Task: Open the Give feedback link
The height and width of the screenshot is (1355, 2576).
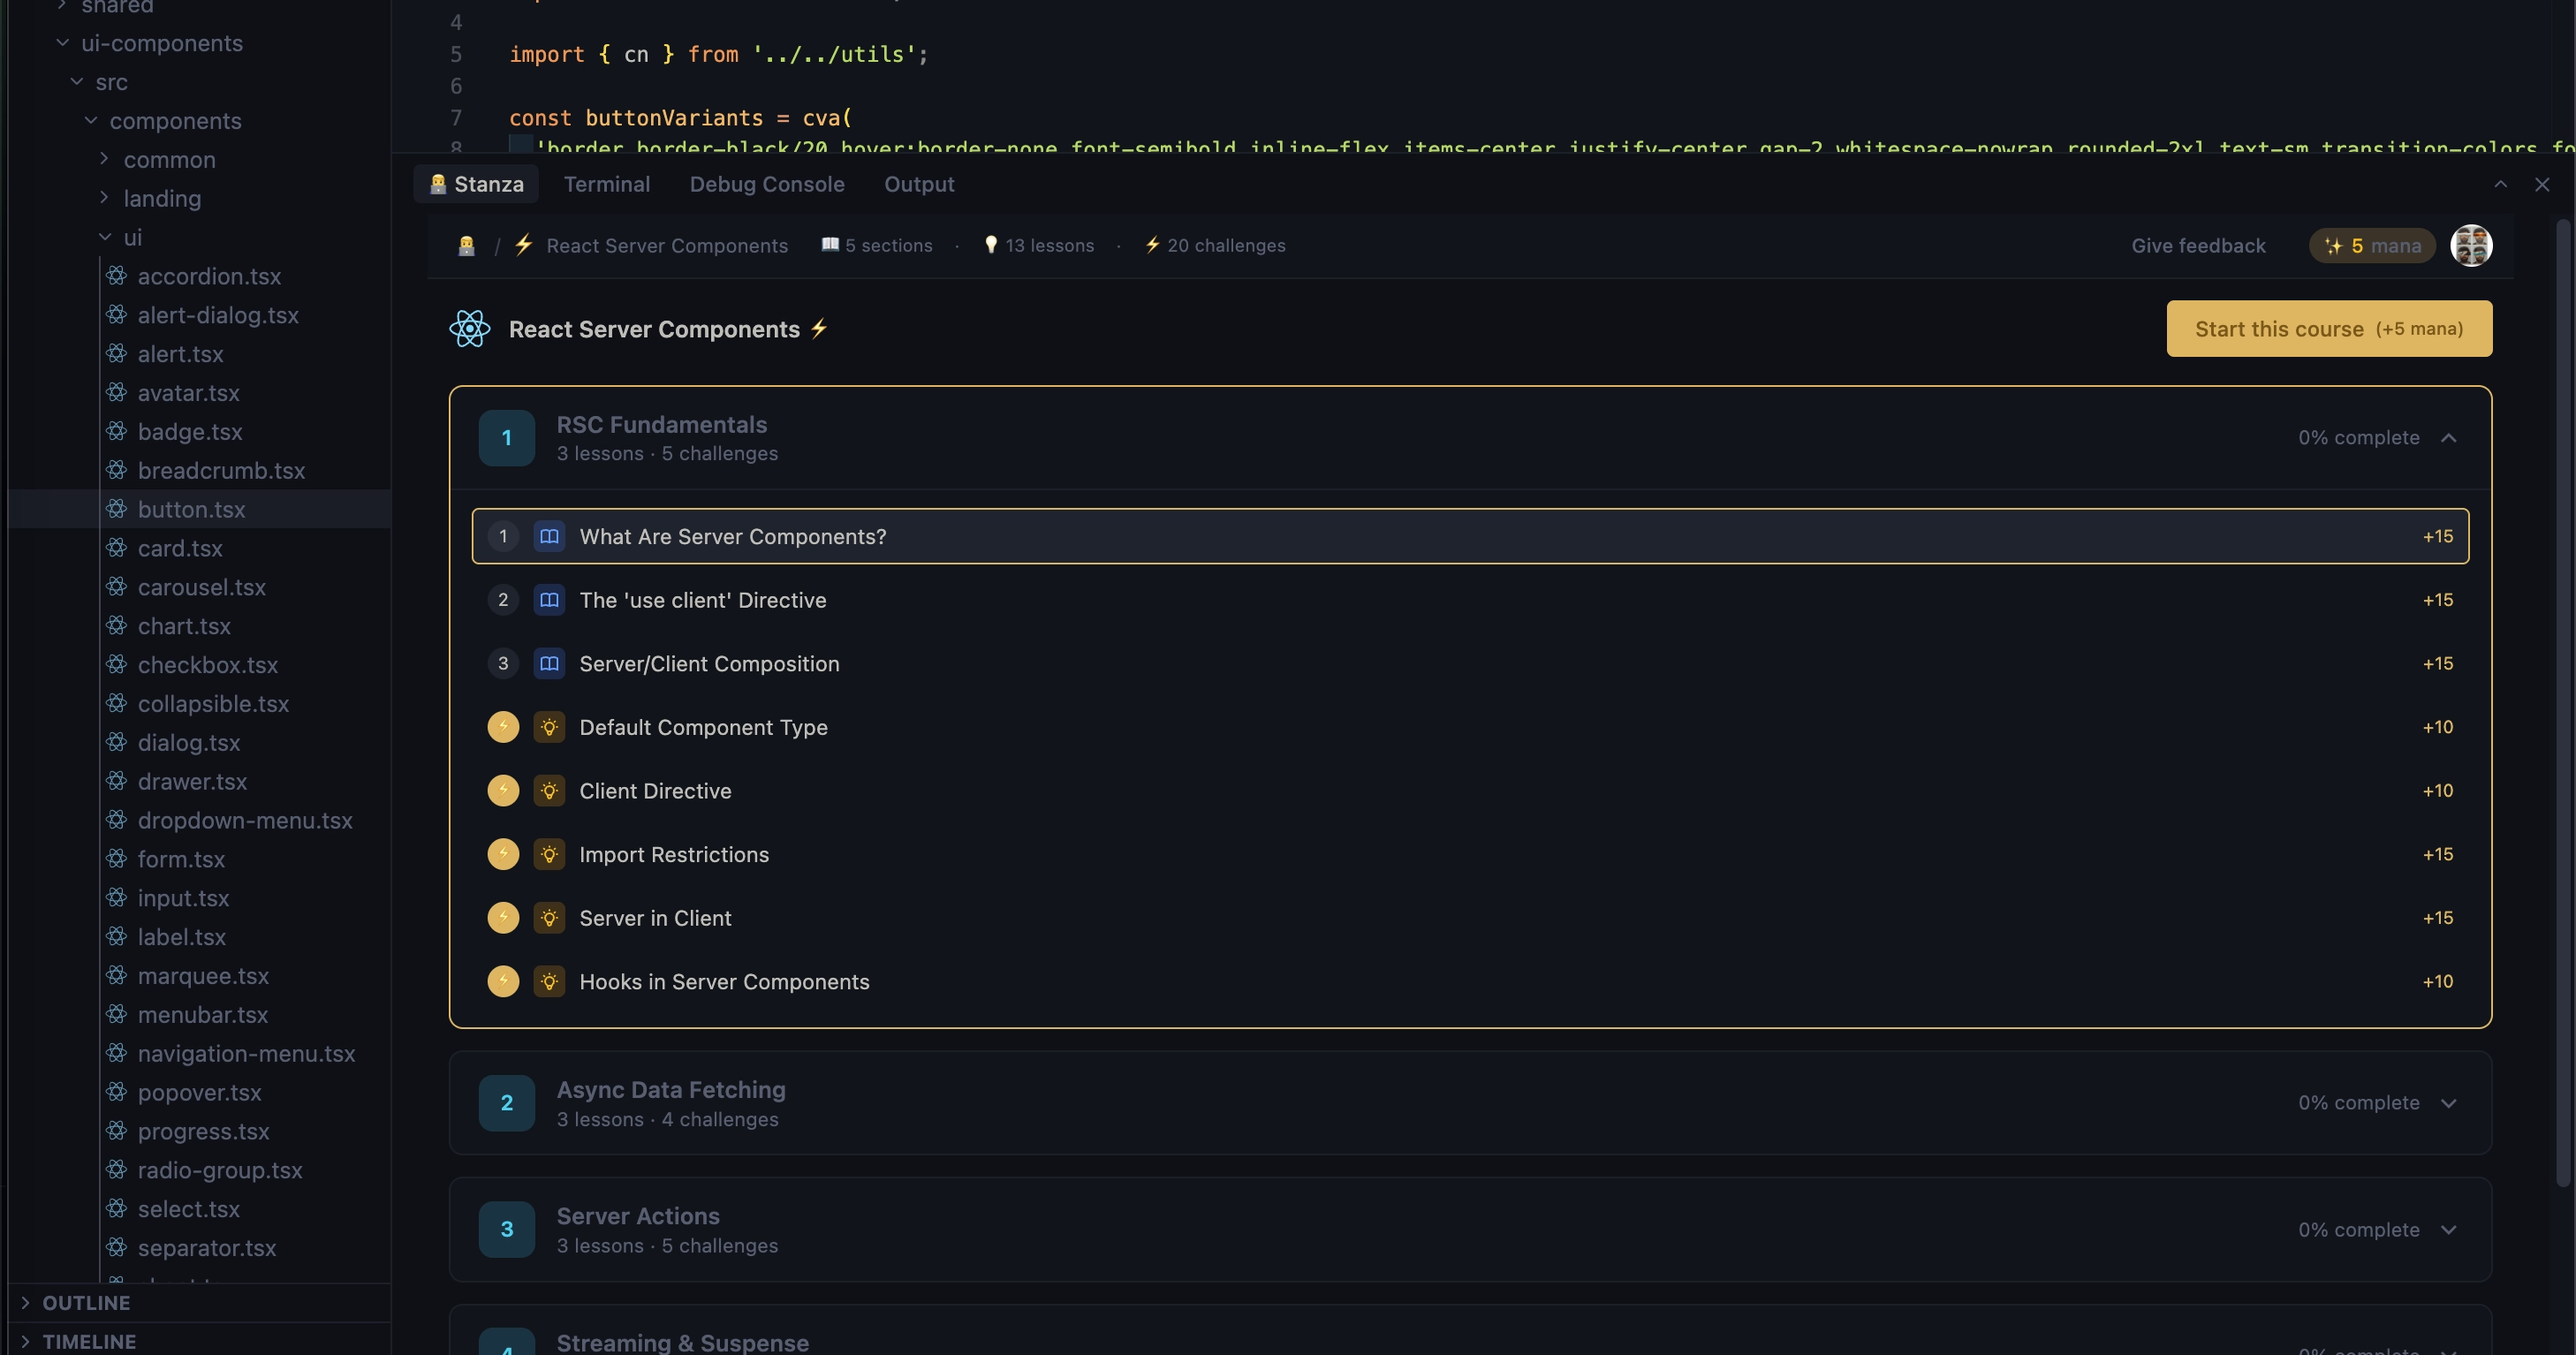Action: coord(2197,245)
